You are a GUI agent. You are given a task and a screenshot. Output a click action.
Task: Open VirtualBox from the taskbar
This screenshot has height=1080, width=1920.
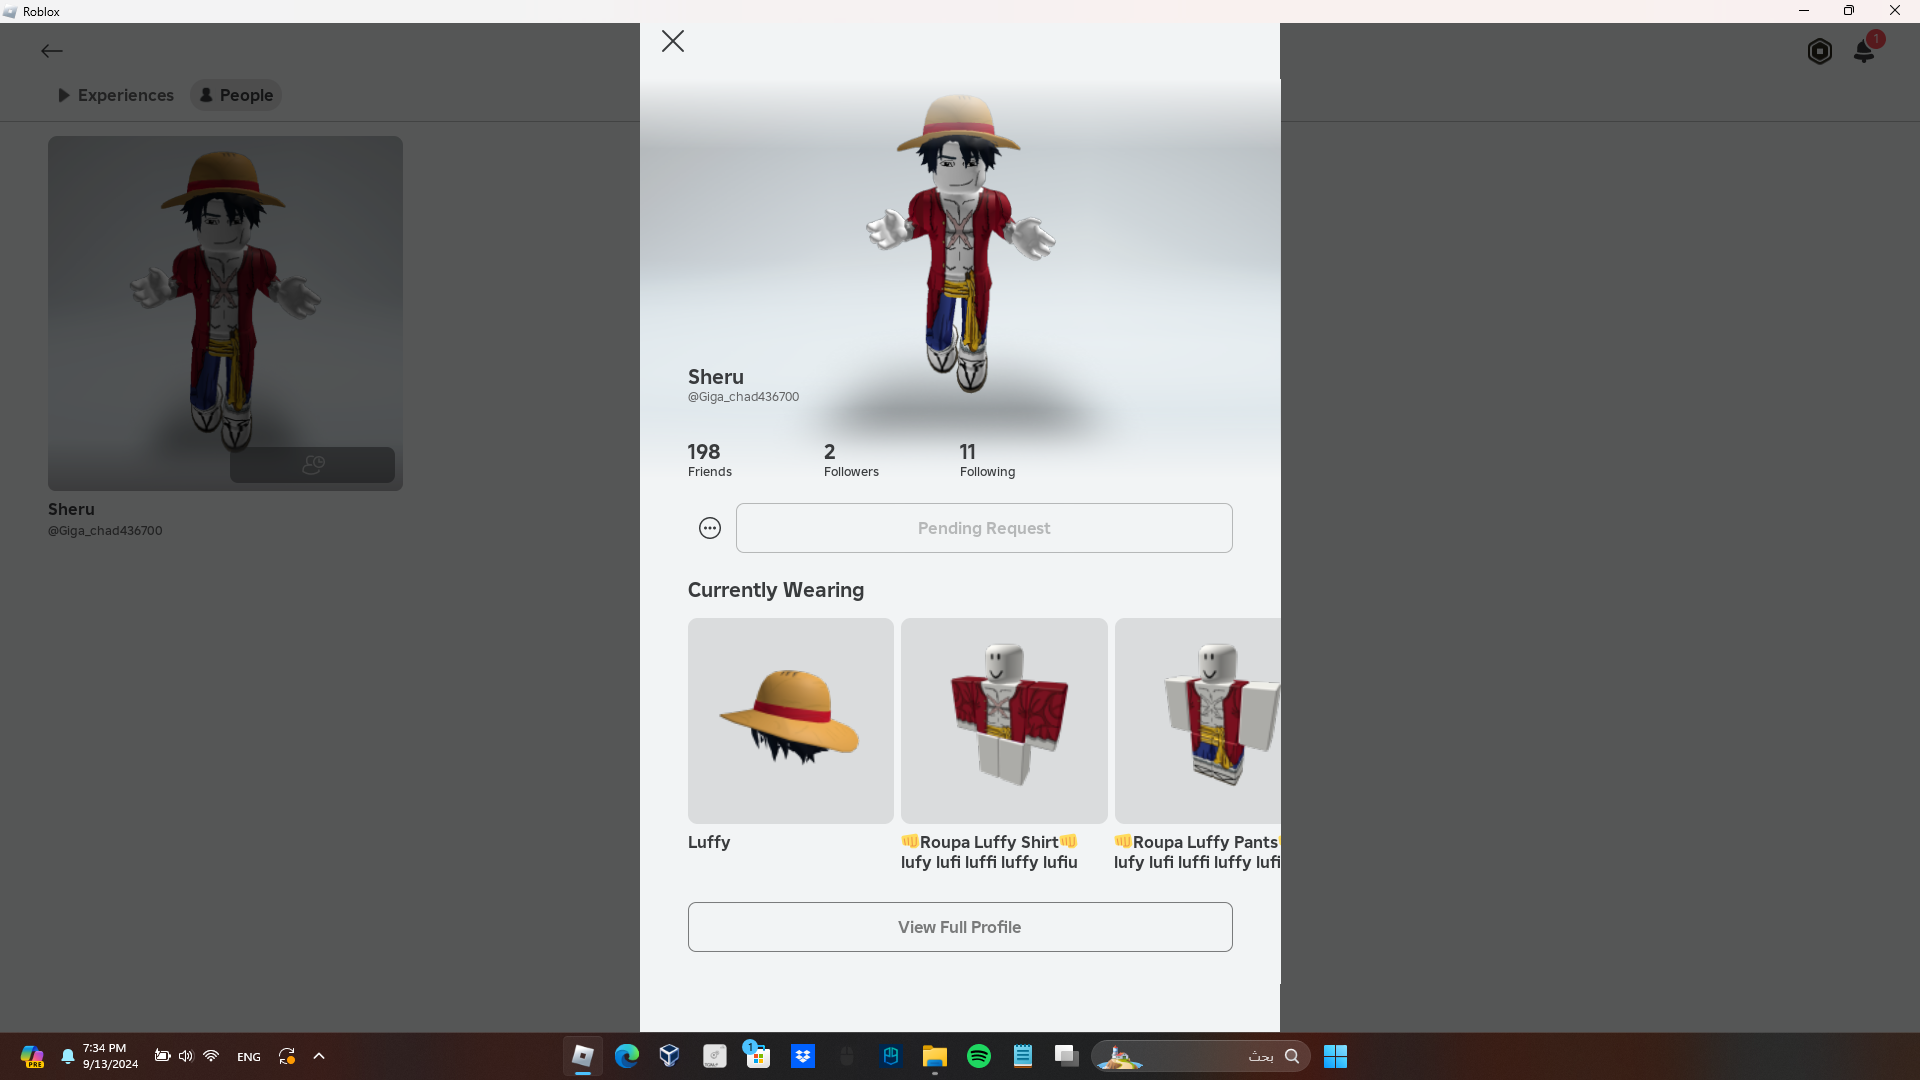point(670,1056)
